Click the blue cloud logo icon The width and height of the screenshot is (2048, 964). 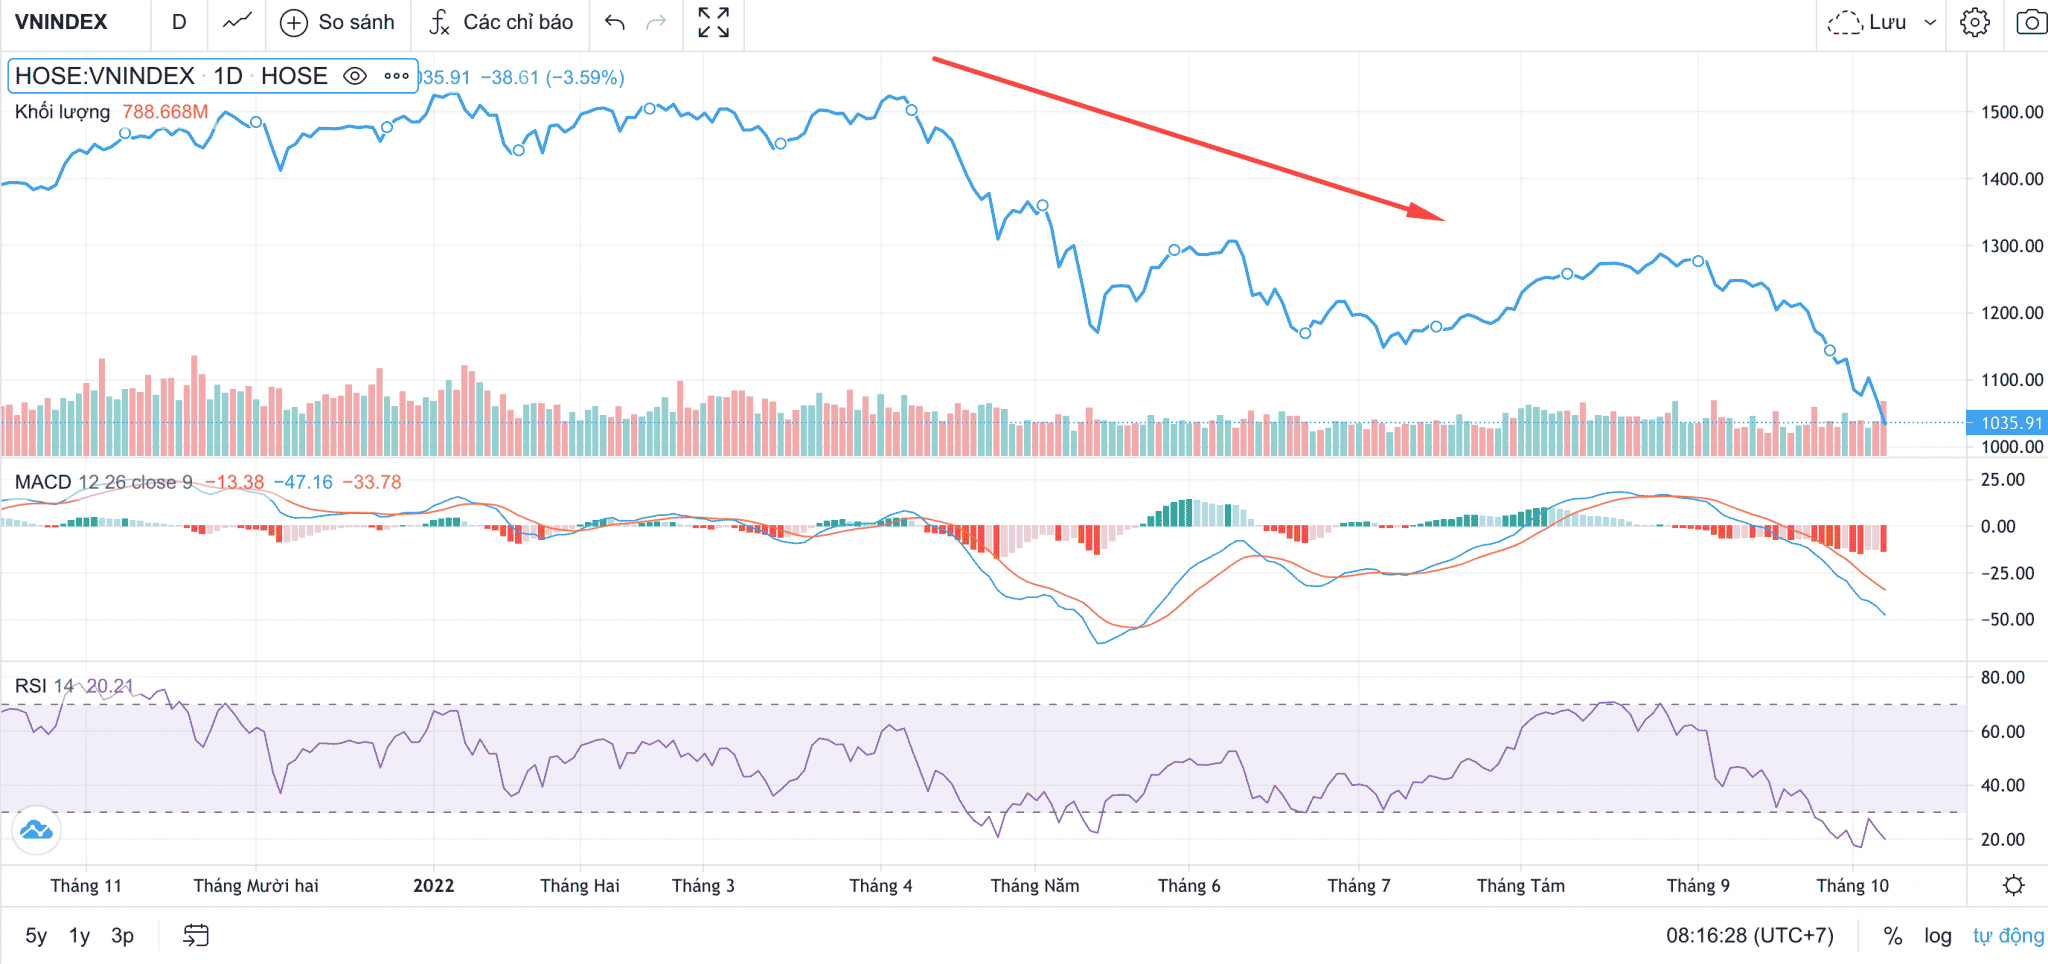pos(37,830)
